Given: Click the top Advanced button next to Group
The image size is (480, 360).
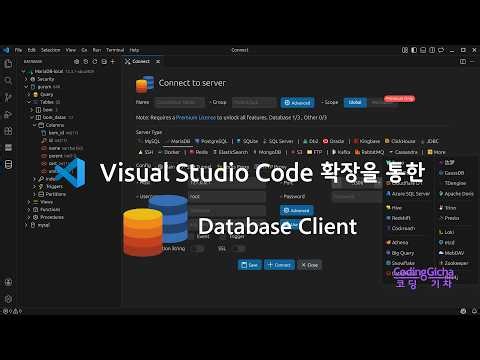Looking at the screenshot, I should click(x=298, y=103).
